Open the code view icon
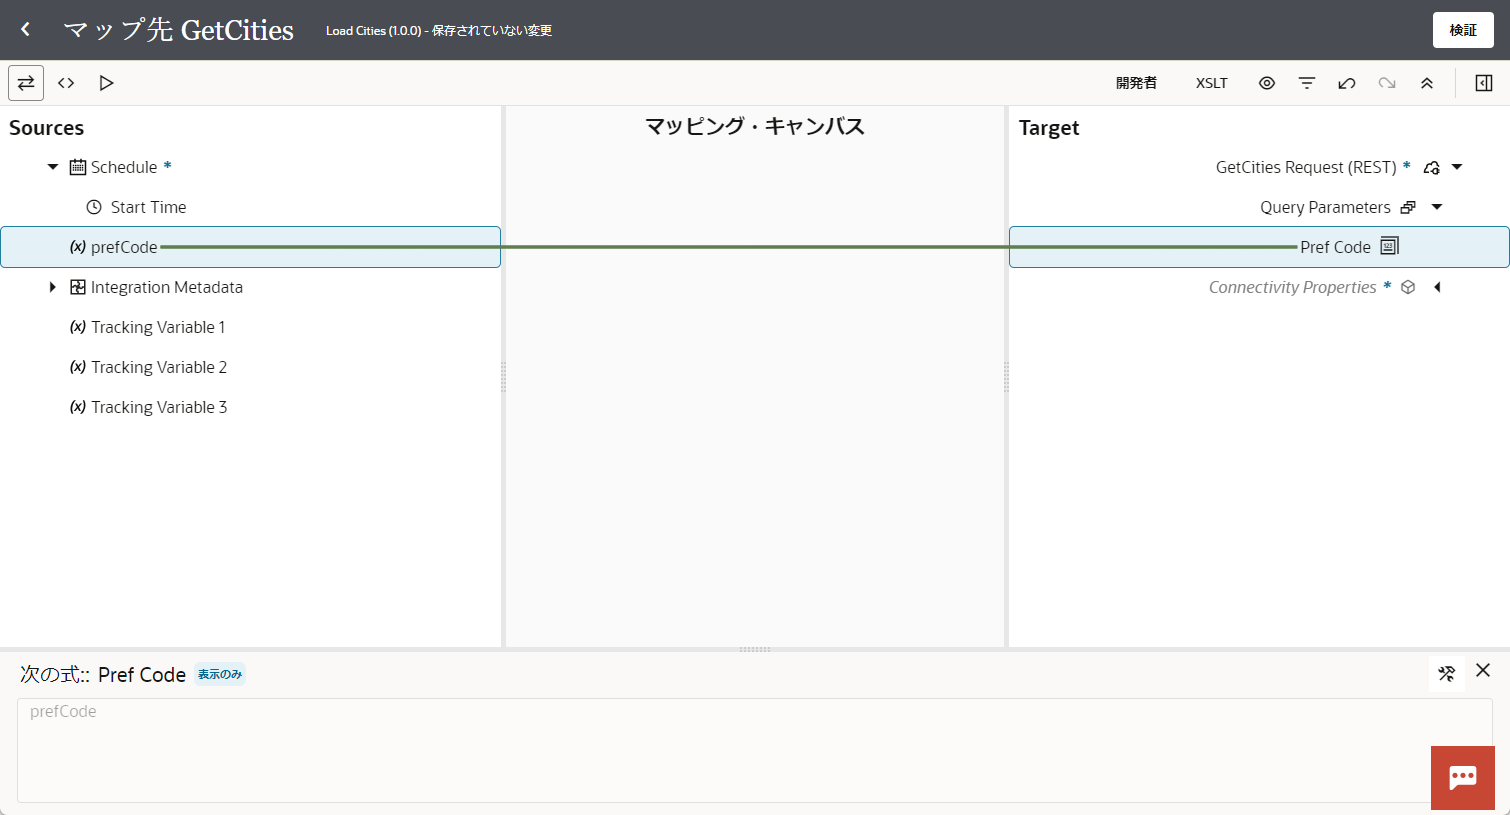Viewport: 1510px width, 815px height. point(66,83)
